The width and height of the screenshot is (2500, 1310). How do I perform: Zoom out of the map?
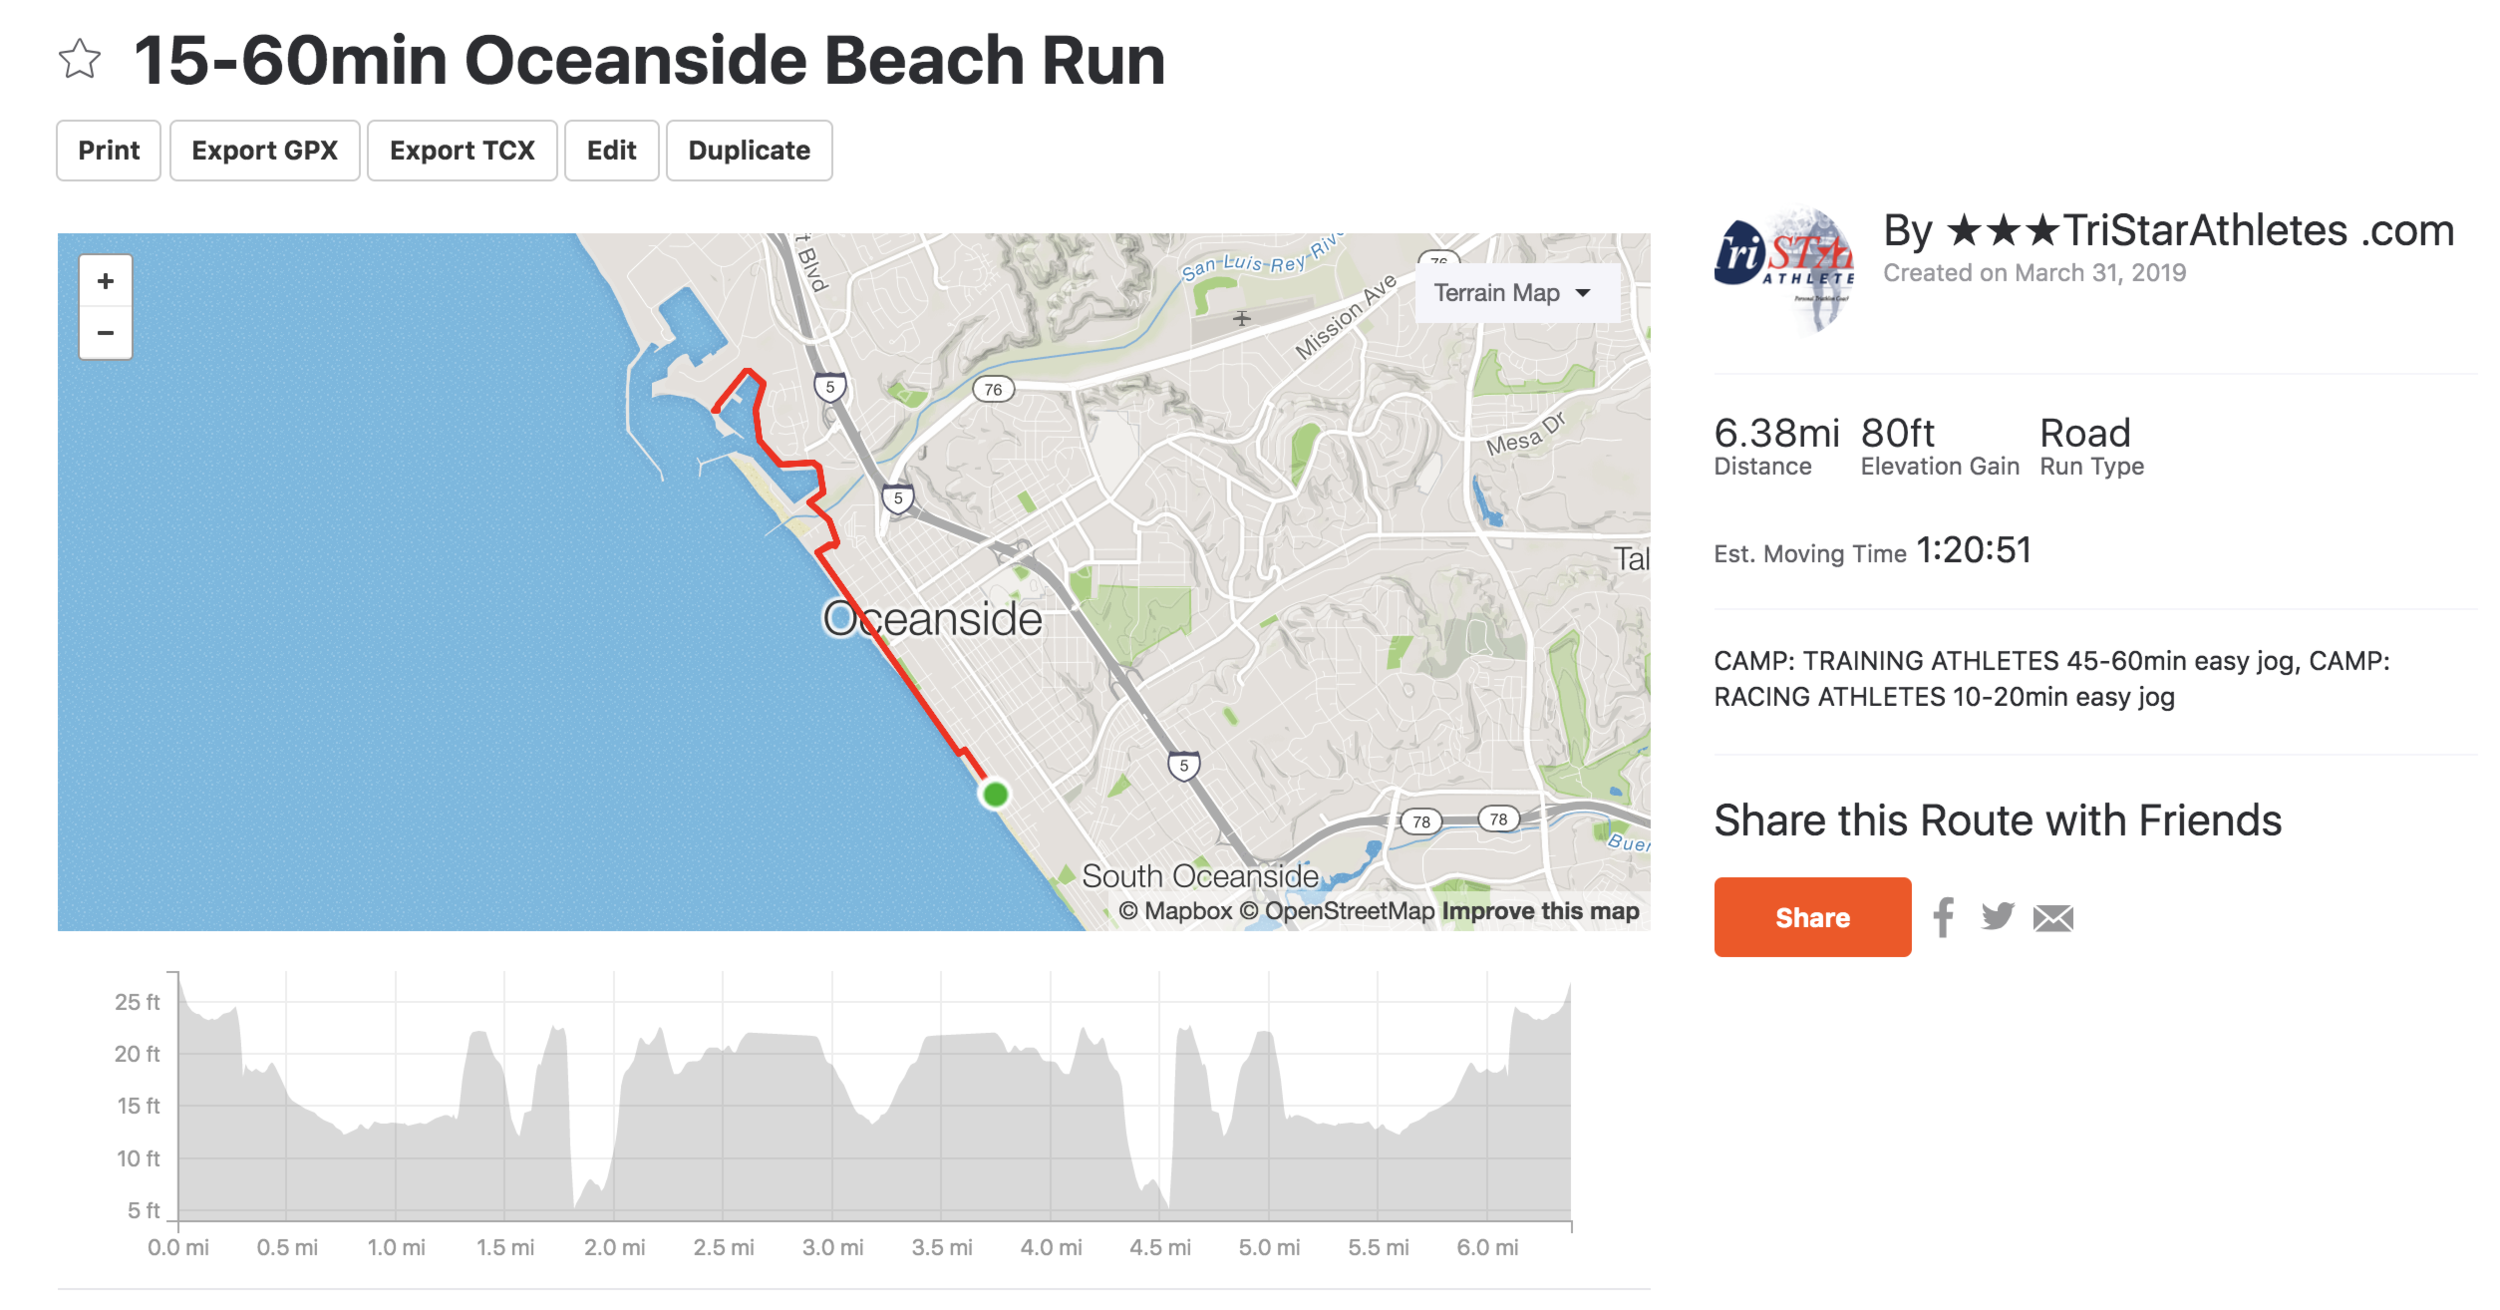tap(105, 333)
